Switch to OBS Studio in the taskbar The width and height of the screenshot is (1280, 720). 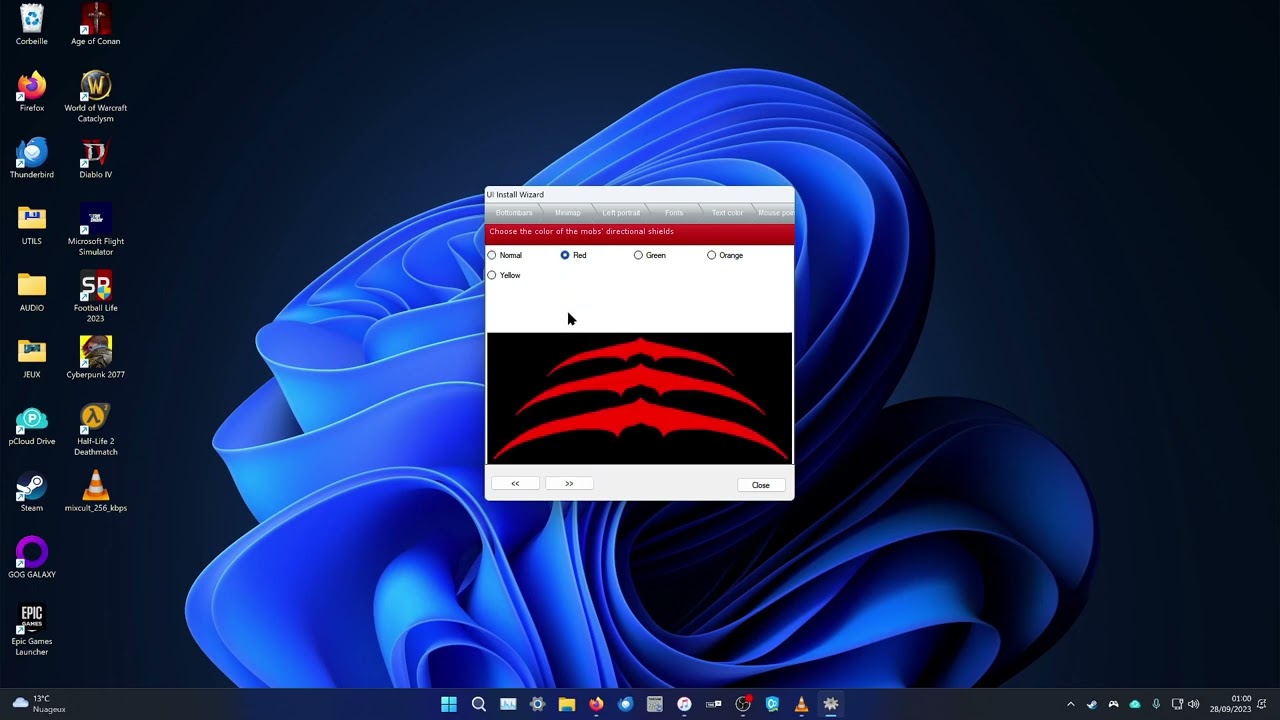[x=743, y=704]
